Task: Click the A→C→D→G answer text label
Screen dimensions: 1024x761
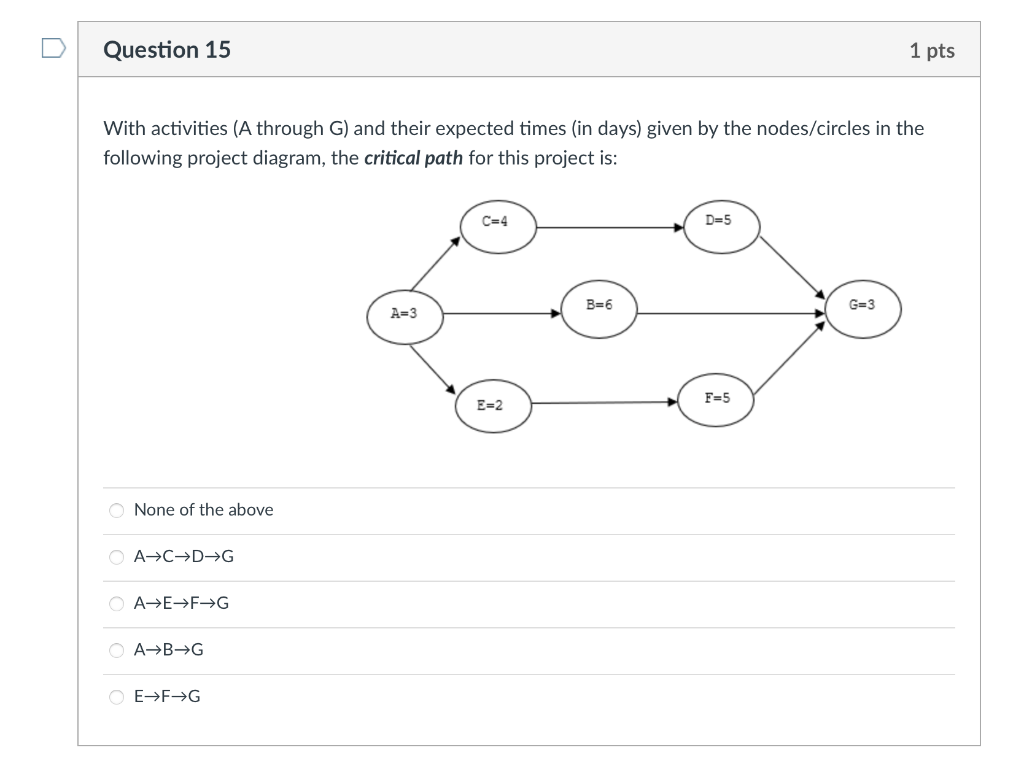Action: (183, 556)
